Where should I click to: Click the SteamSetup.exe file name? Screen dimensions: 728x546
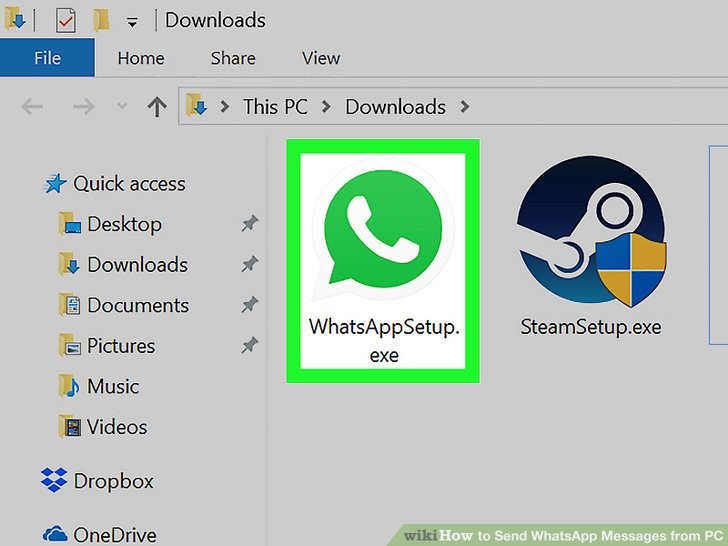(x=591, y=327)
